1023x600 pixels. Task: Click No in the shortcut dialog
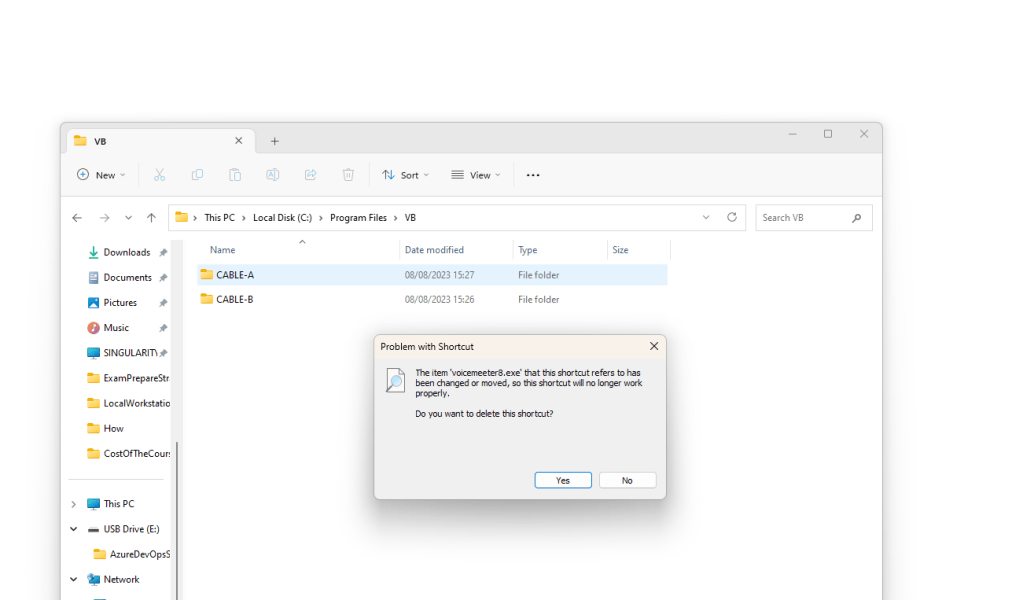click(627, 480)
